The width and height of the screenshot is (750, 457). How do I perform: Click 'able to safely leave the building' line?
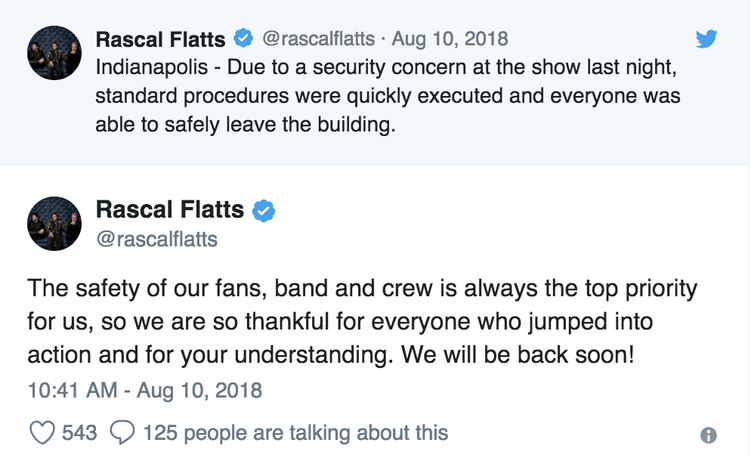pos(245,125)
